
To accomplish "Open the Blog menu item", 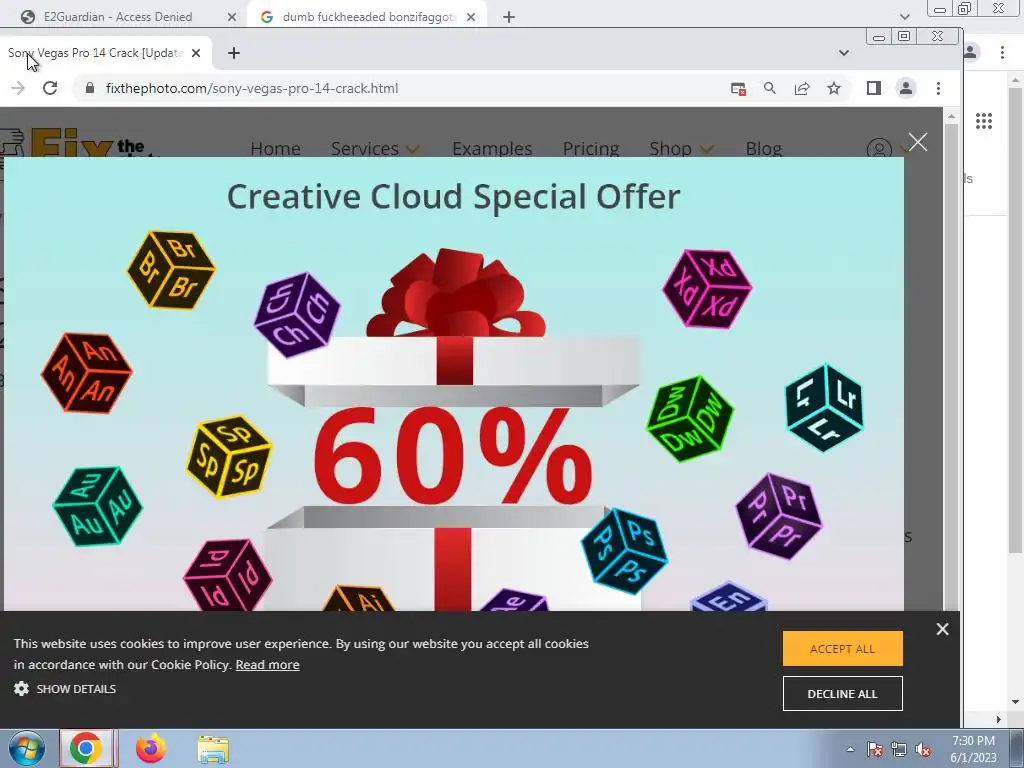I will point(763,148).
